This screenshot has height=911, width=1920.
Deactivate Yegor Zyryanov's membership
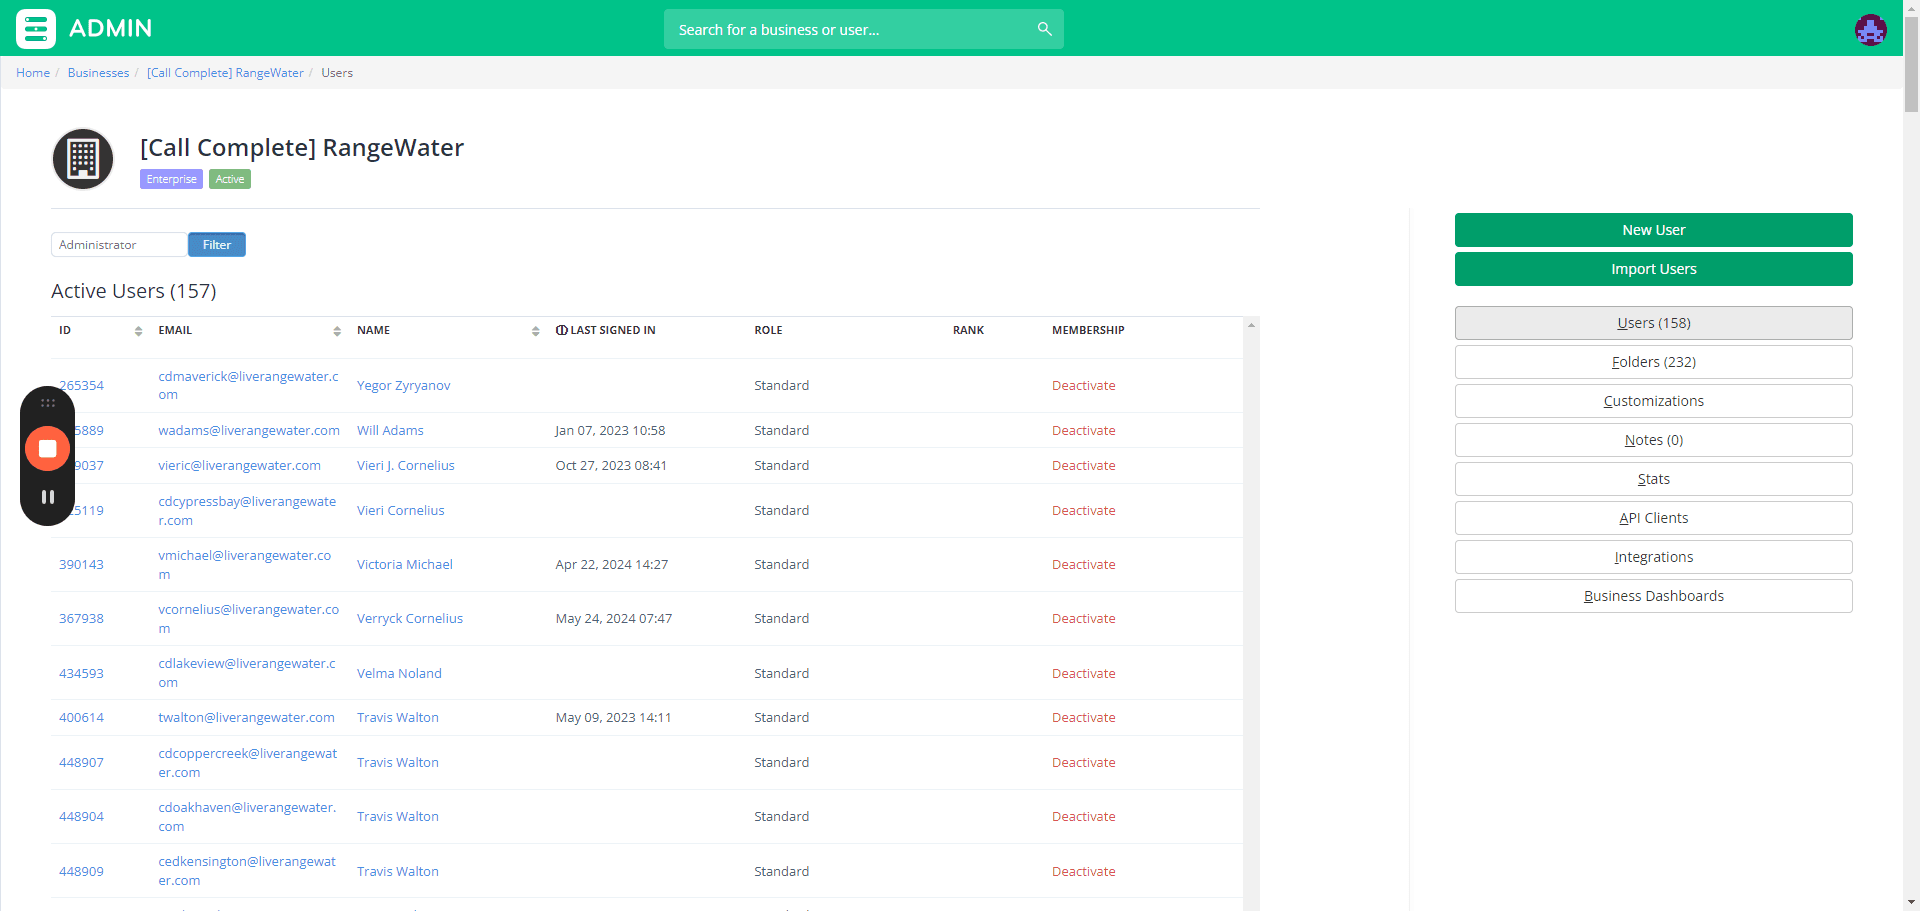click(1083, 386)
